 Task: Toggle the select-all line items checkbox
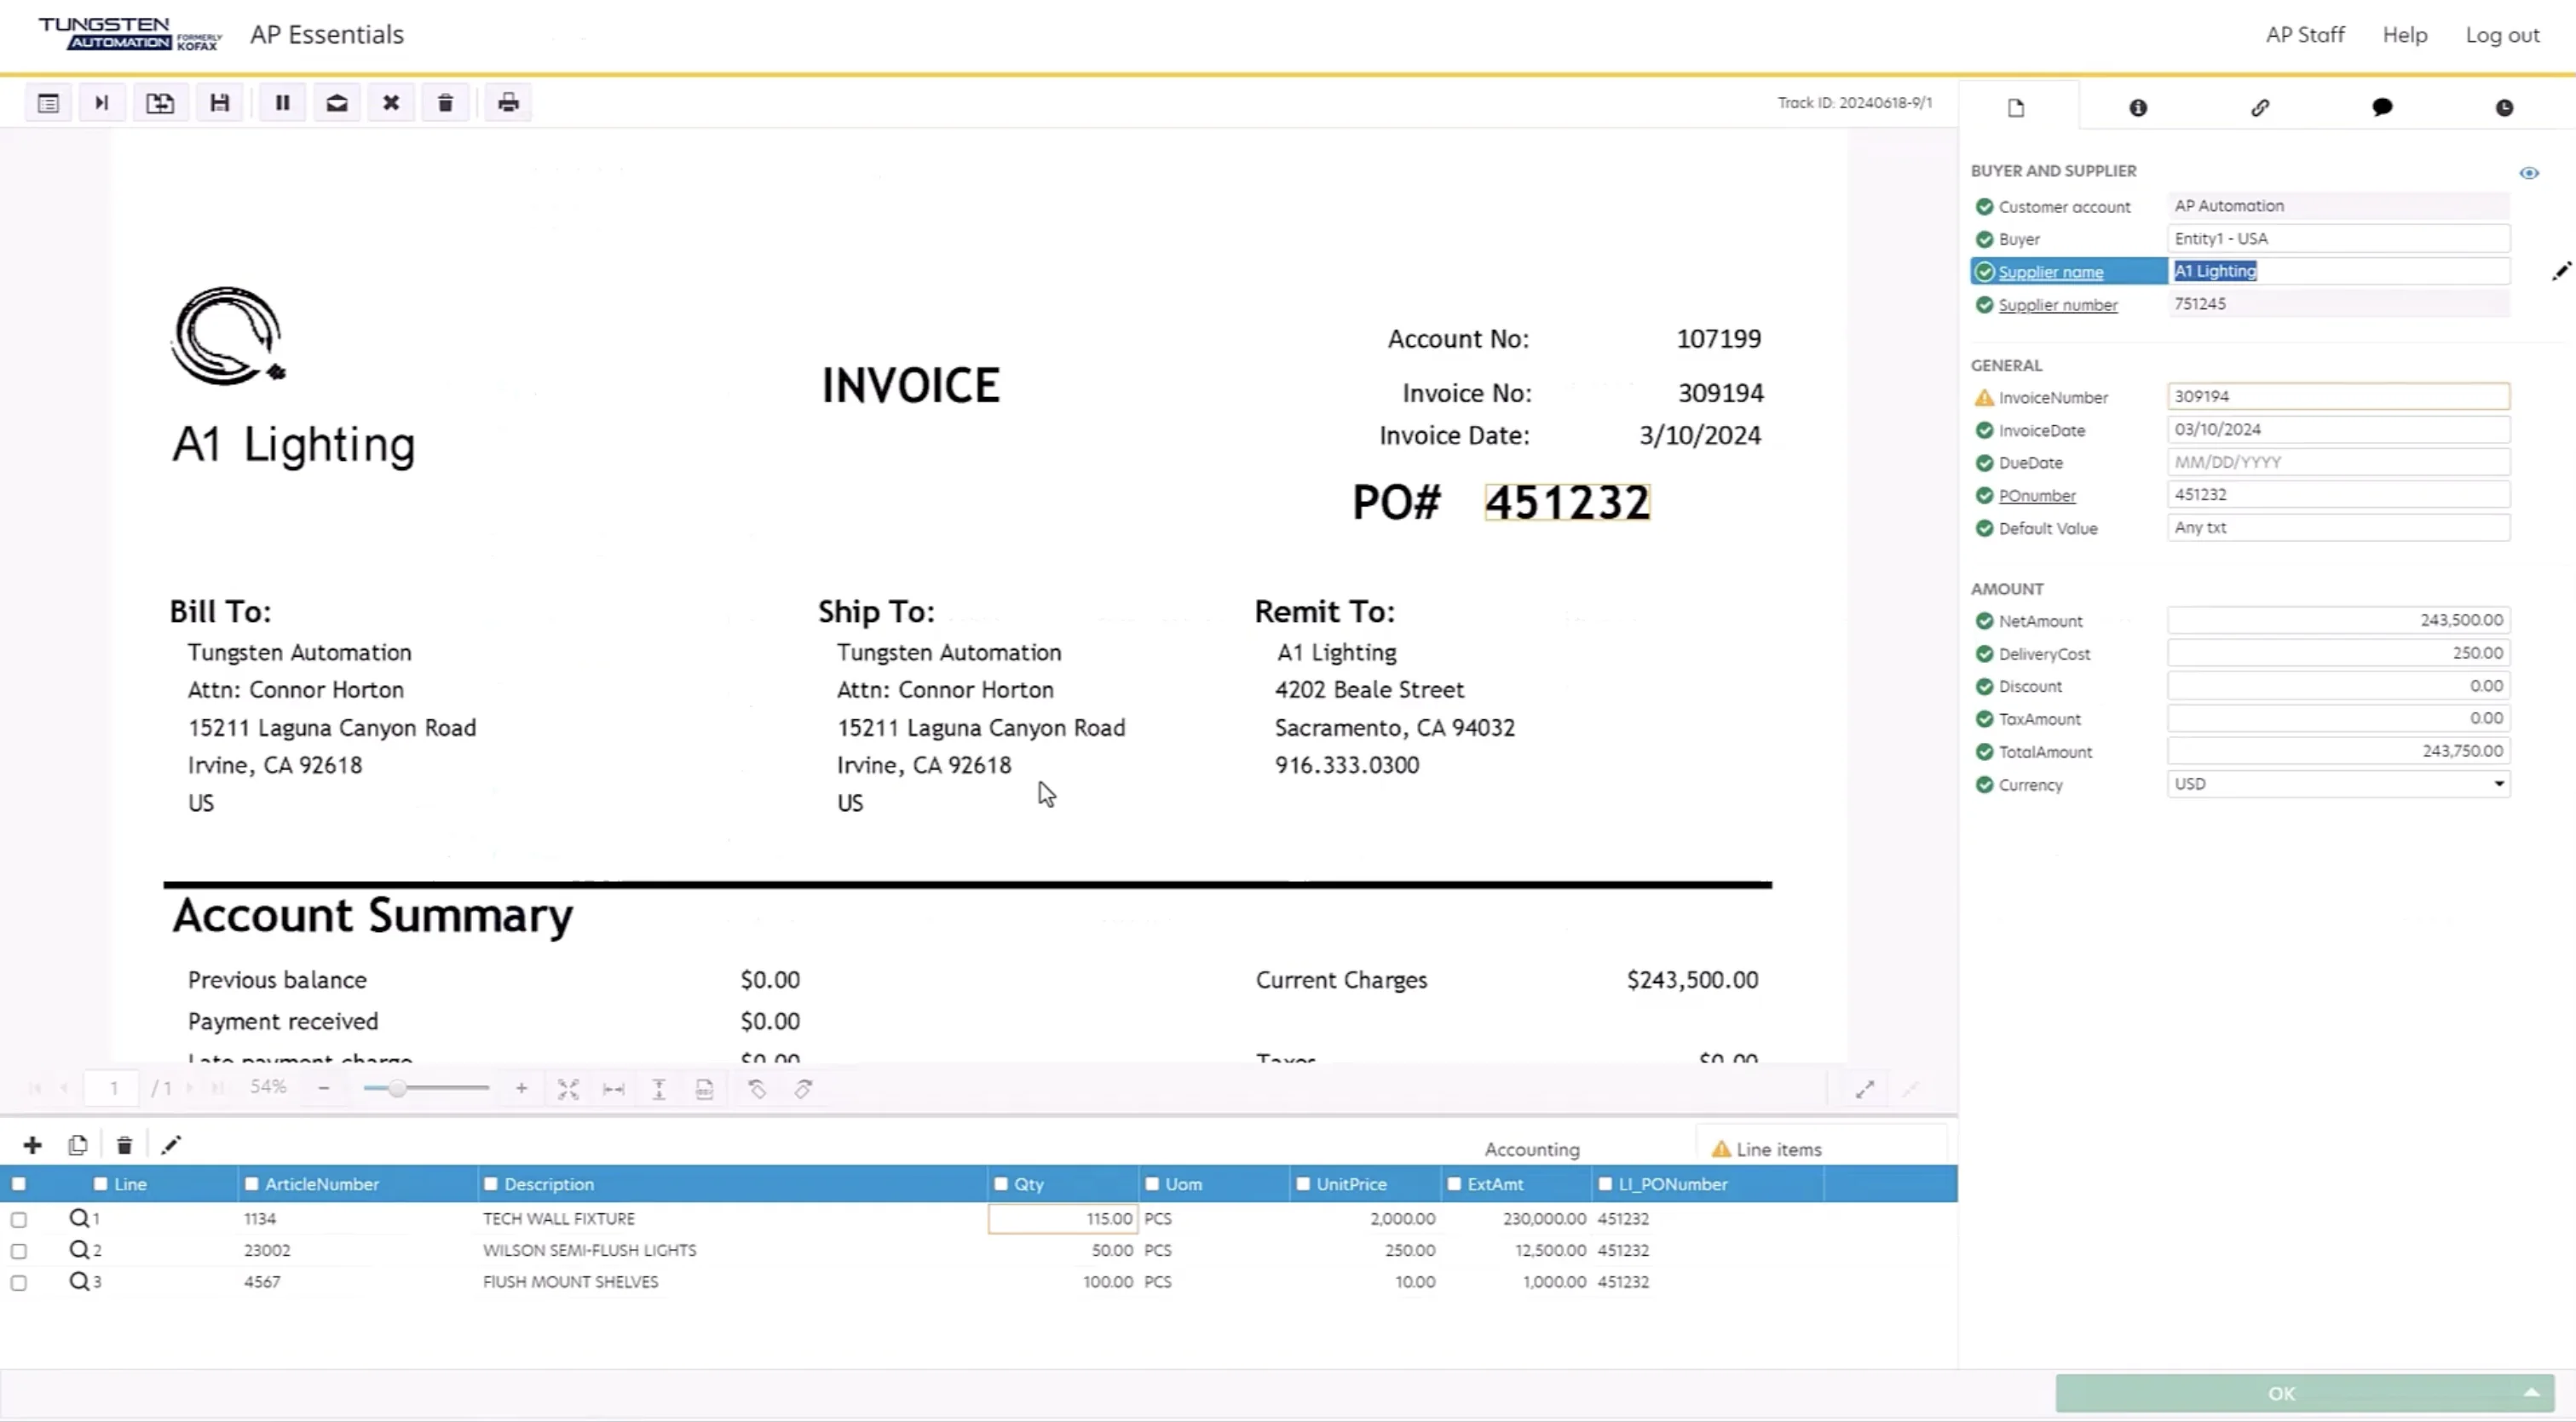pyautogui.click(x=18, y=1184)
